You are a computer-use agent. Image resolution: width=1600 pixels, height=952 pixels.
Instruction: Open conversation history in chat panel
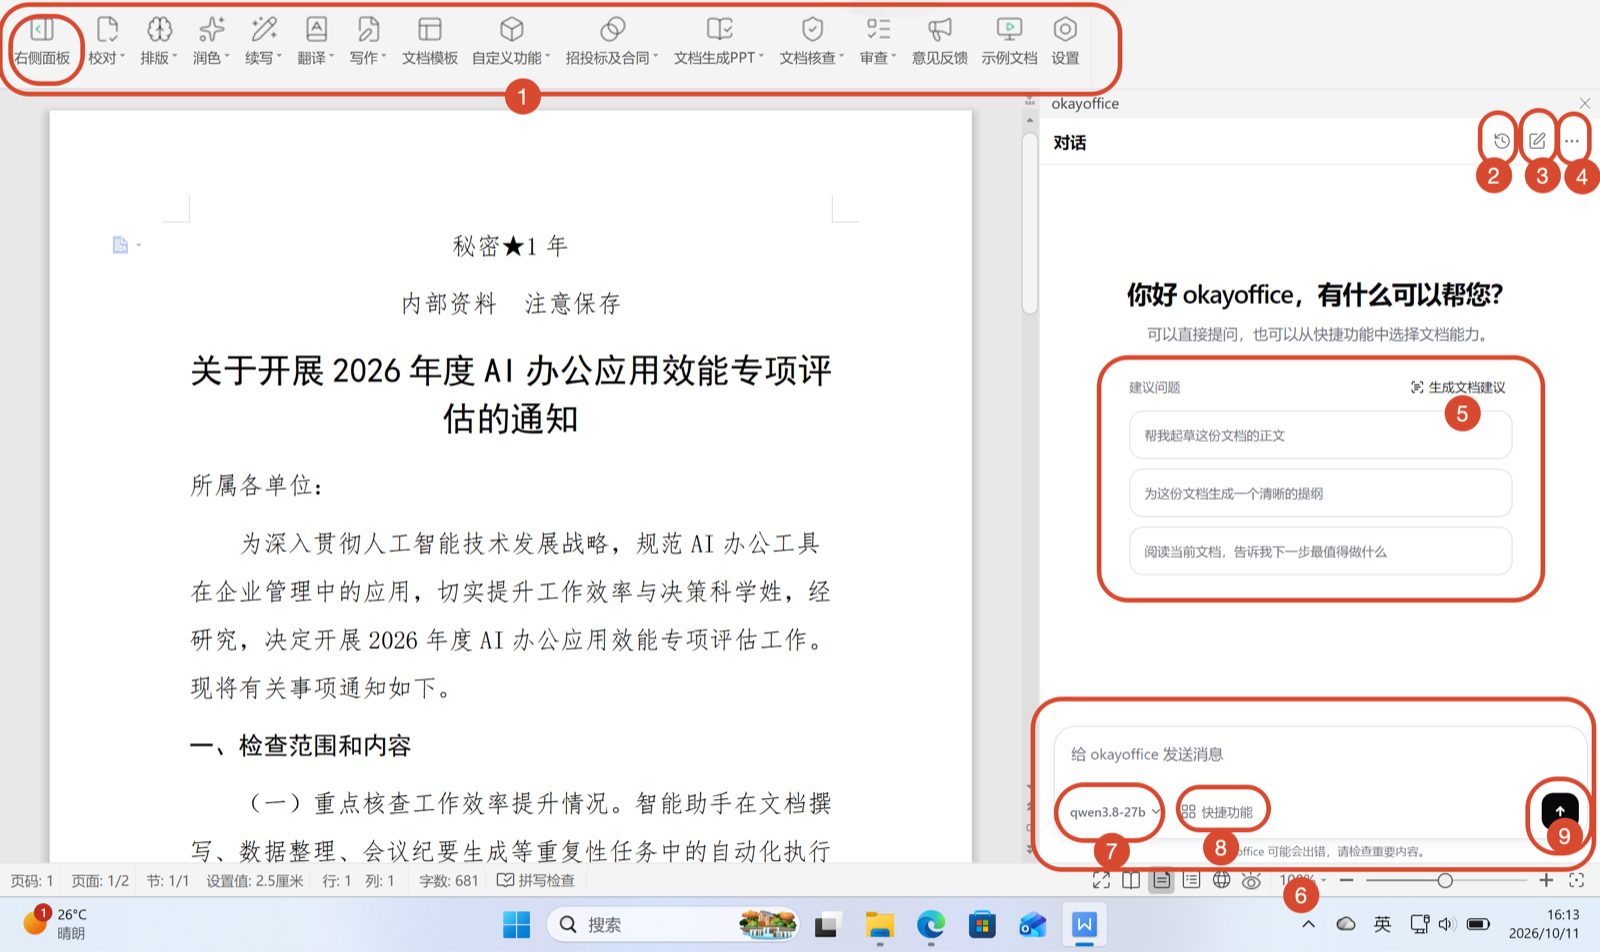coord(1501,141)
